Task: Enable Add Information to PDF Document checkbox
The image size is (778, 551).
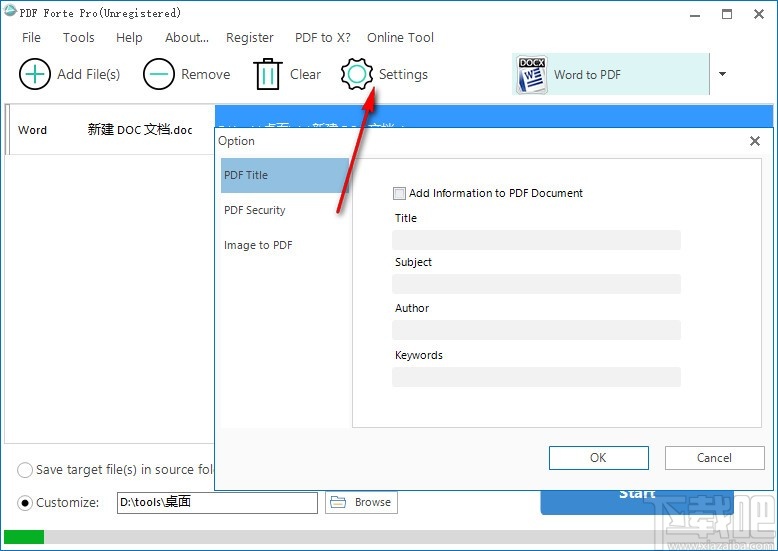Action: 399,193
